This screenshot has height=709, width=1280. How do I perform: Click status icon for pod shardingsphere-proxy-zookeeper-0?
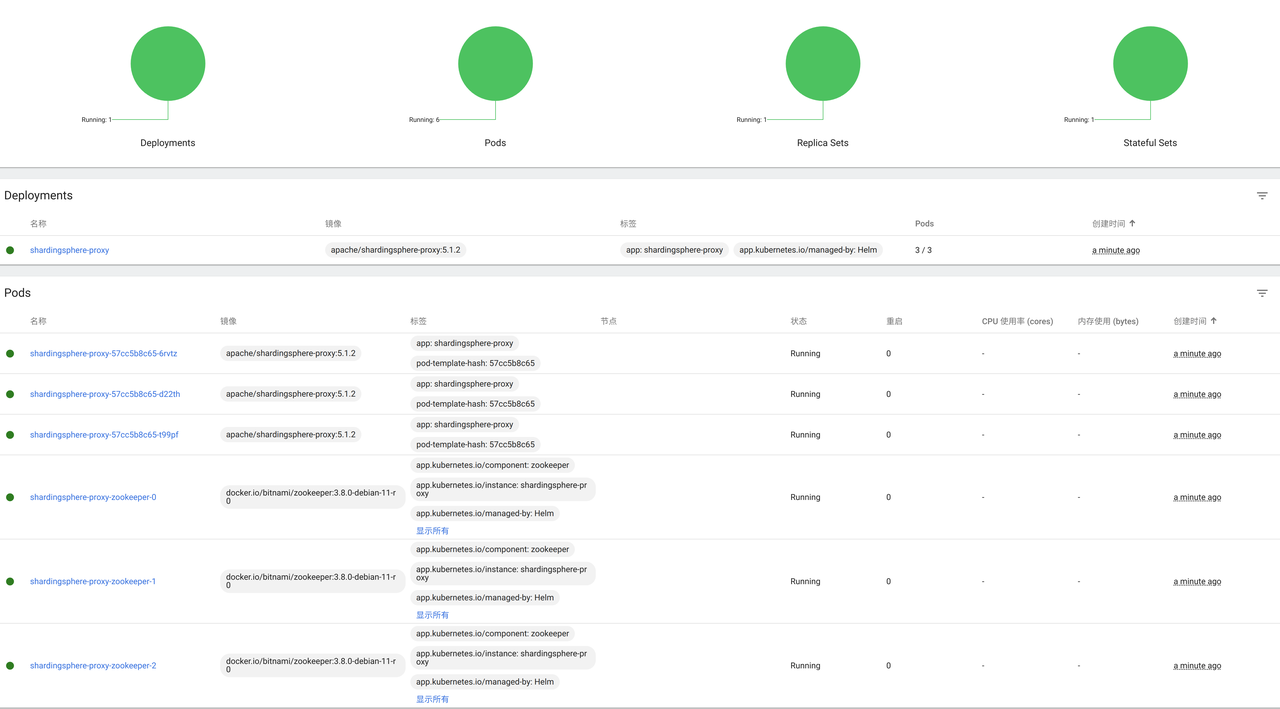point(10,497)
